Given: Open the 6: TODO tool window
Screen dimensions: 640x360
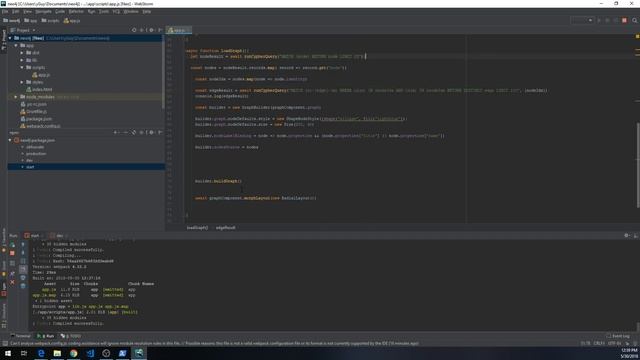Looking at the screenshot, I should [71, 336].
